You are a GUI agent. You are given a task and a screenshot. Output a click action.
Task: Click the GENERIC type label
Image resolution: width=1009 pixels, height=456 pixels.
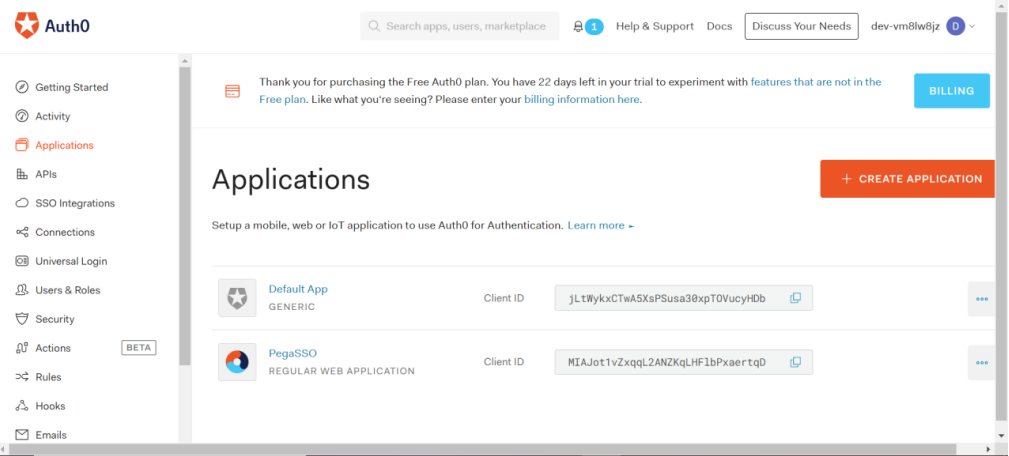click(x=292, y=307)
